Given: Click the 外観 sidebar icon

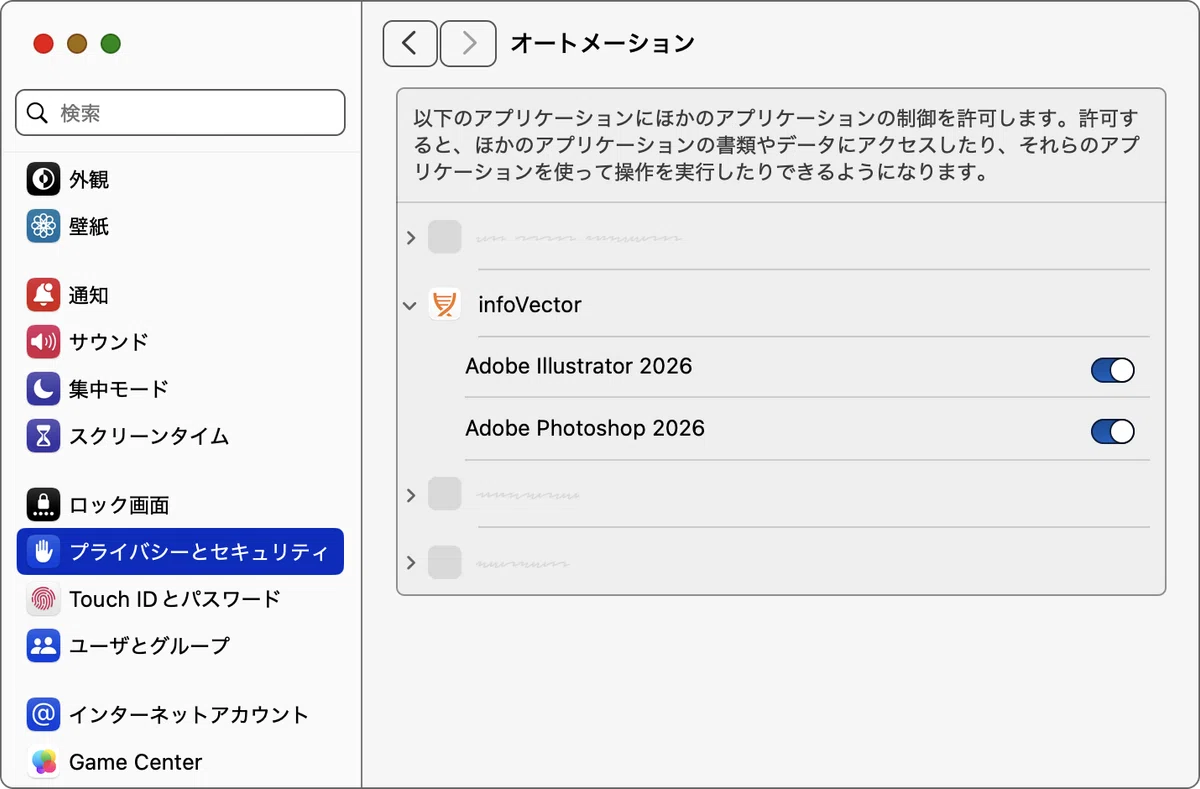Looking at the screenshot, I should [x=43, y=180].
